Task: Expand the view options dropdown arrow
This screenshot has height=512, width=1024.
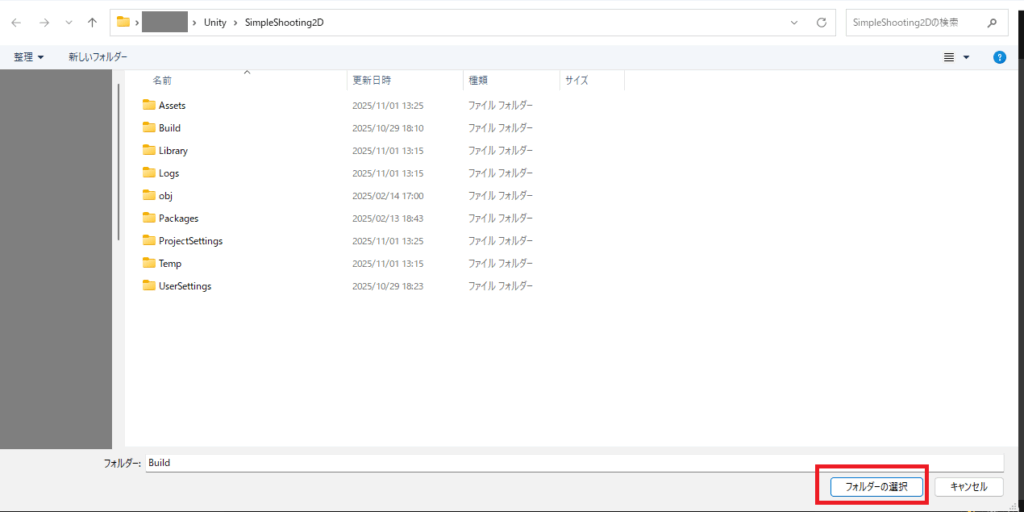Action: point(966,57)
